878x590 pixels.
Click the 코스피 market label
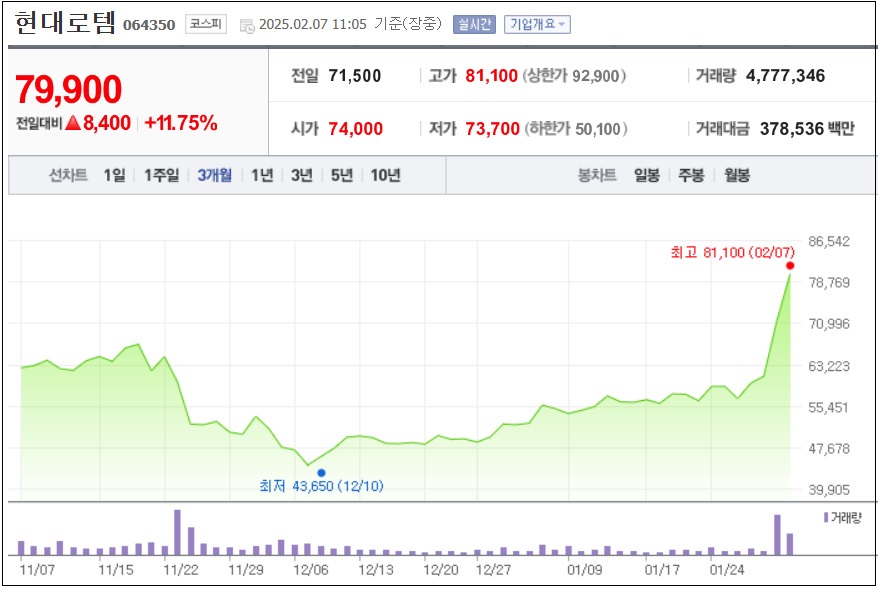tap(206, 24)
